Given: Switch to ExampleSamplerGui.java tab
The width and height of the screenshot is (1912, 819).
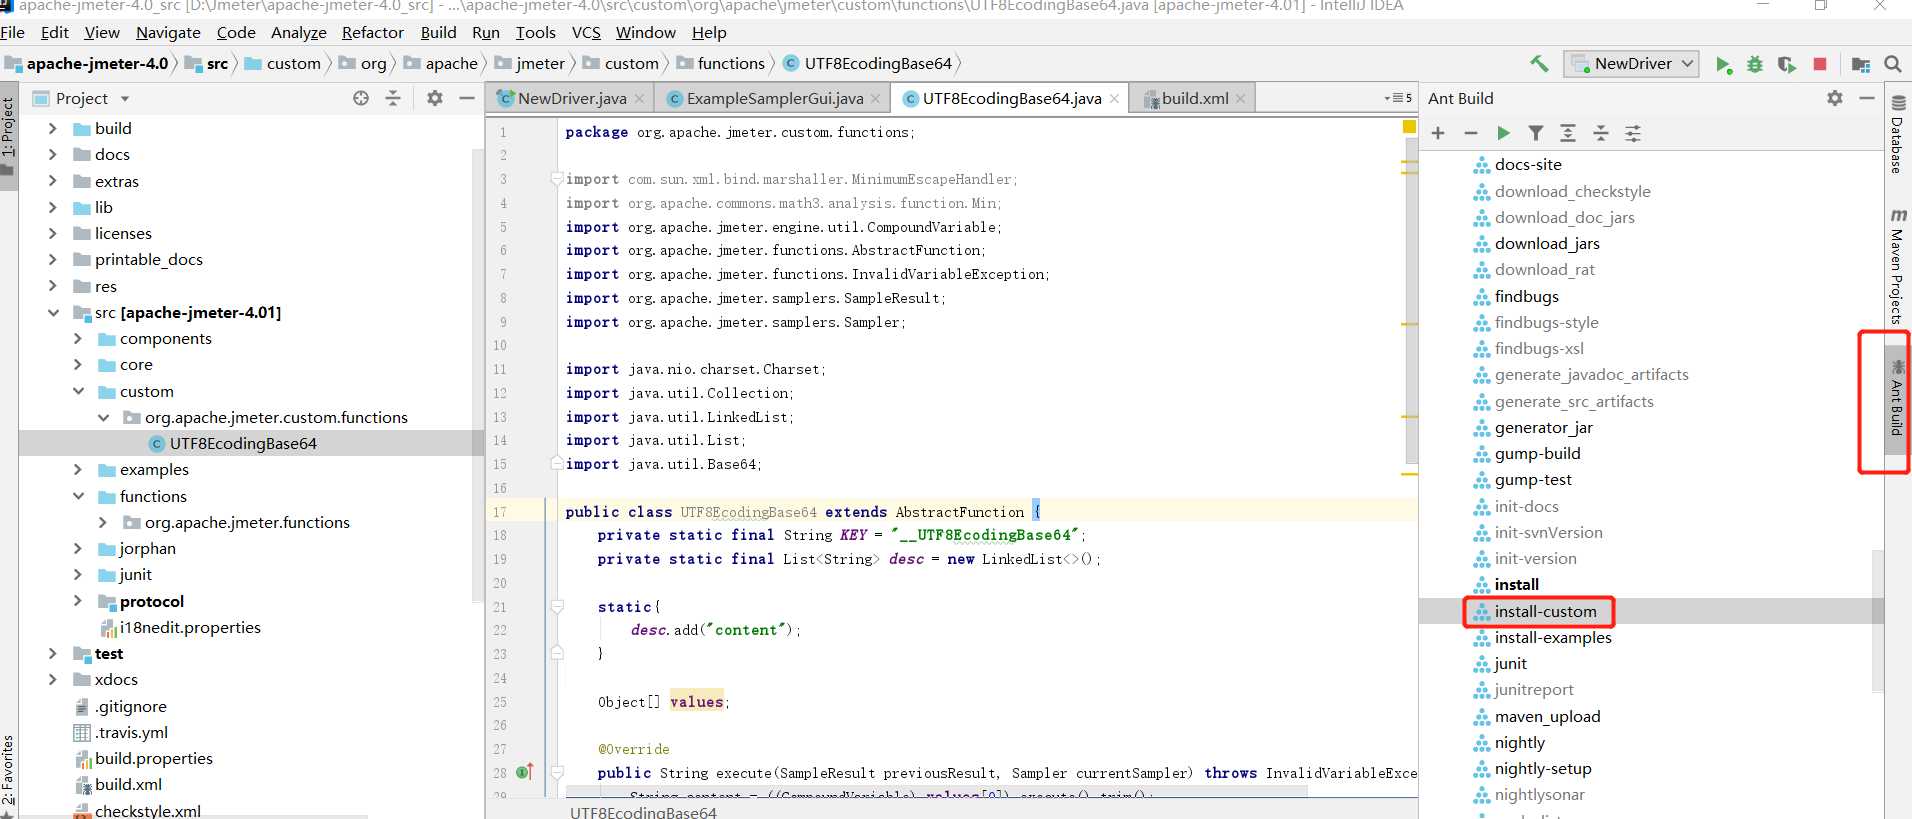Looking at the screenshot, I should click(x=775, y=98).
